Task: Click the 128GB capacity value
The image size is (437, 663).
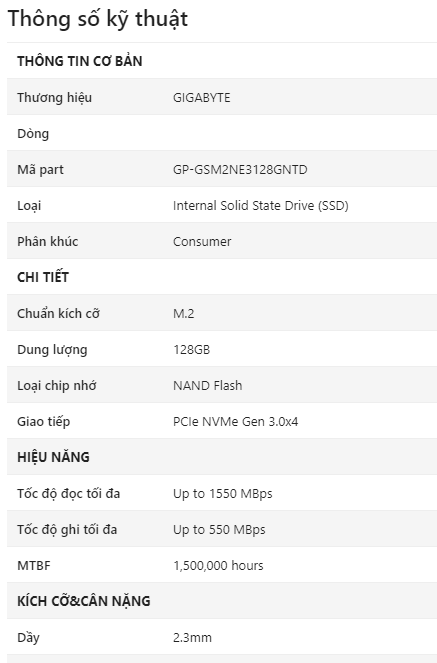Action: click(191, 349)
